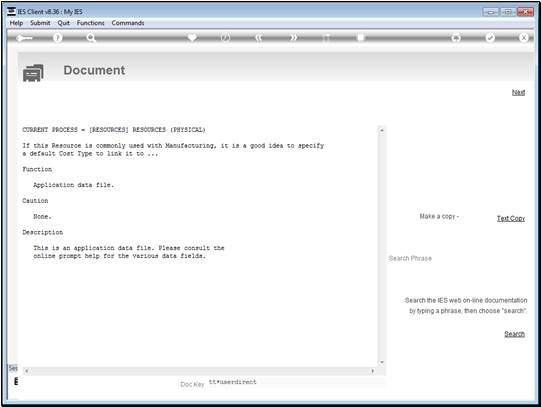Click the Document stack icon

pos(33,73)
